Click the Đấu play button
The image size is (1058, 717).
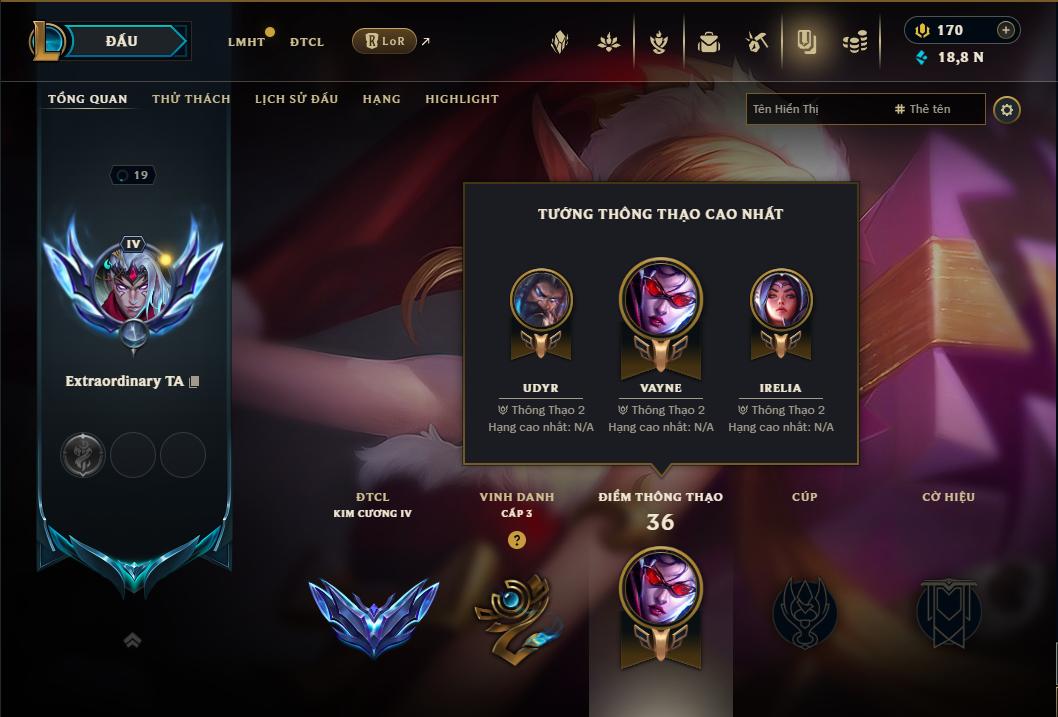pyautogui.click(x=123, y=41)
